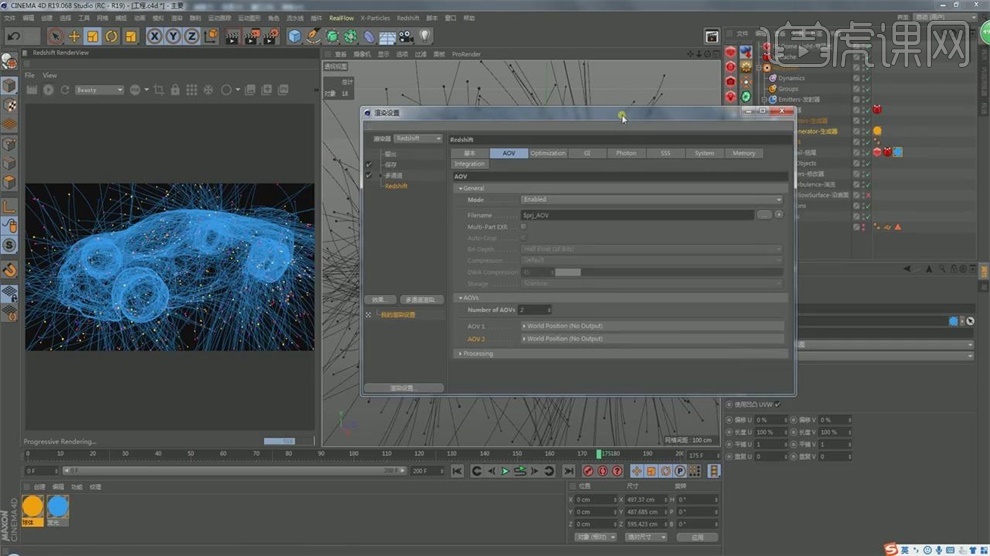The height and width of the screenshot is (556, 990).
Task: Toggle the Multi-Pass checkbox in render settings list
Action: pos(369,175)
